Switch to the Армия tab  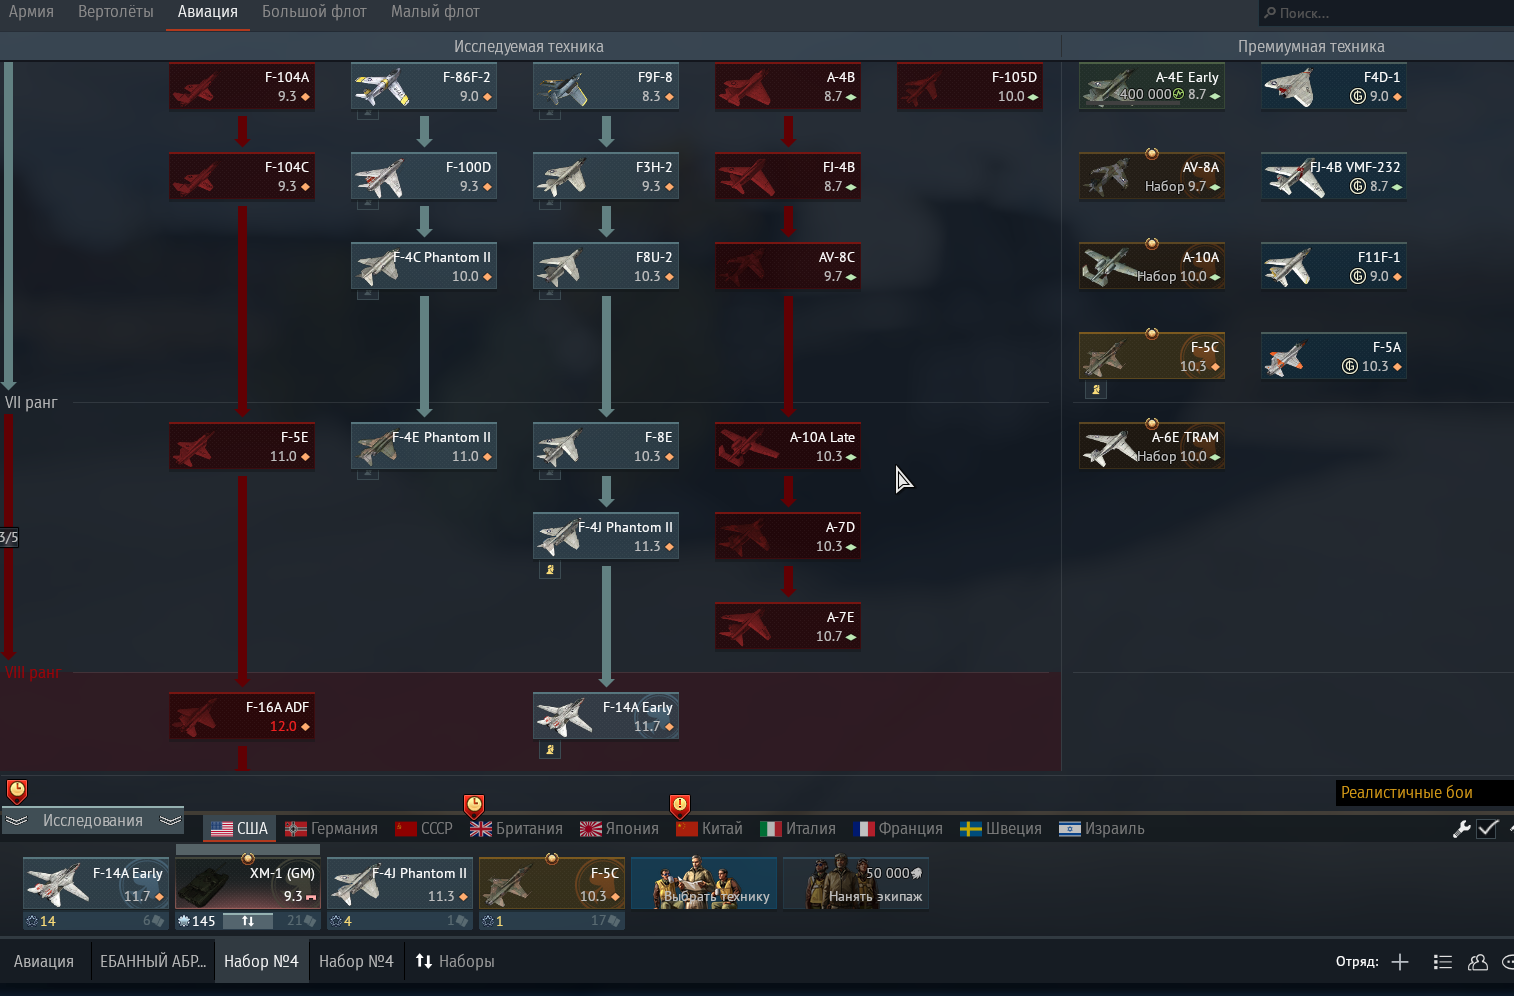click(x=31, y=12)
